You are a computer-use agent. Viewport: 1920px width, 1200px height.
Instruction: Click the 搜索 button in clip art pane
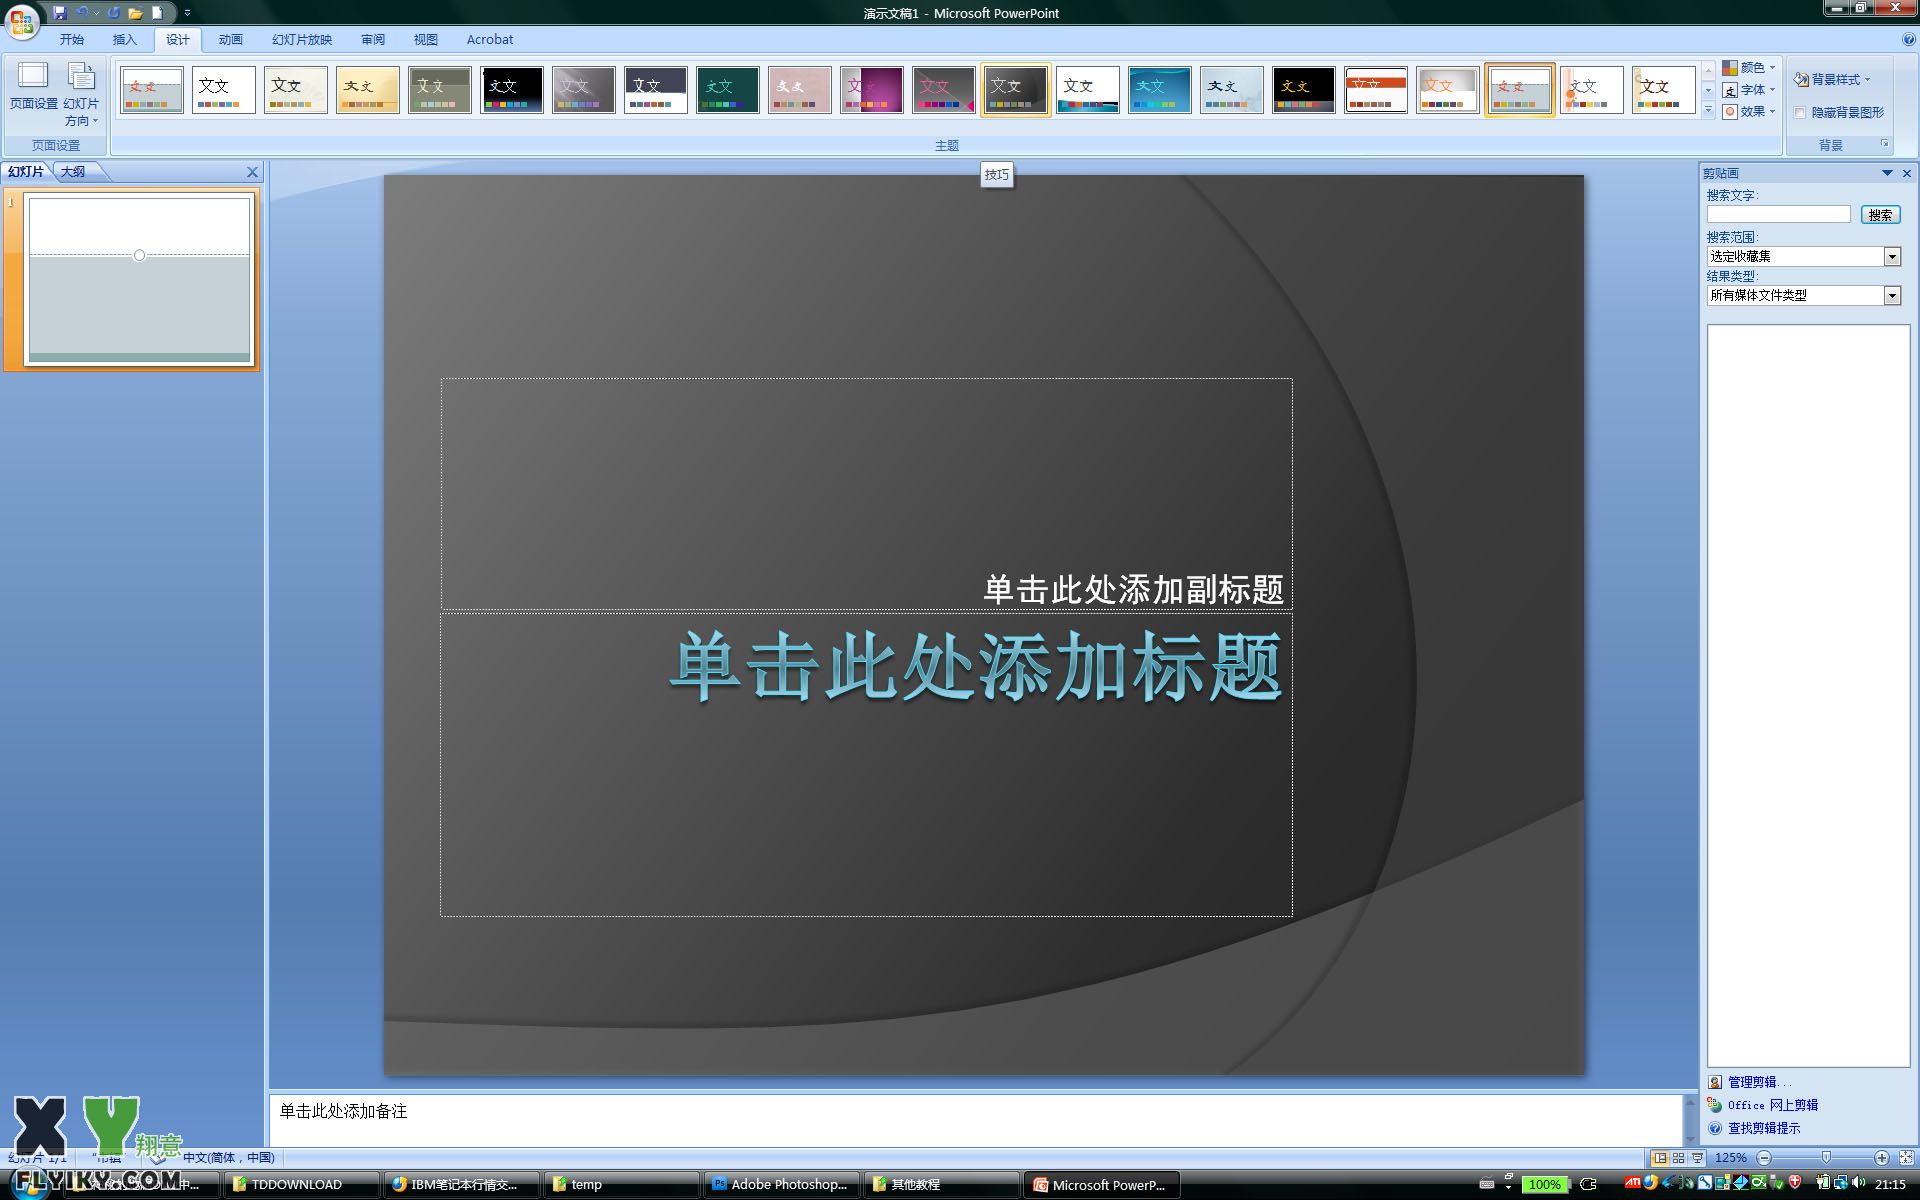point(1879,215)
